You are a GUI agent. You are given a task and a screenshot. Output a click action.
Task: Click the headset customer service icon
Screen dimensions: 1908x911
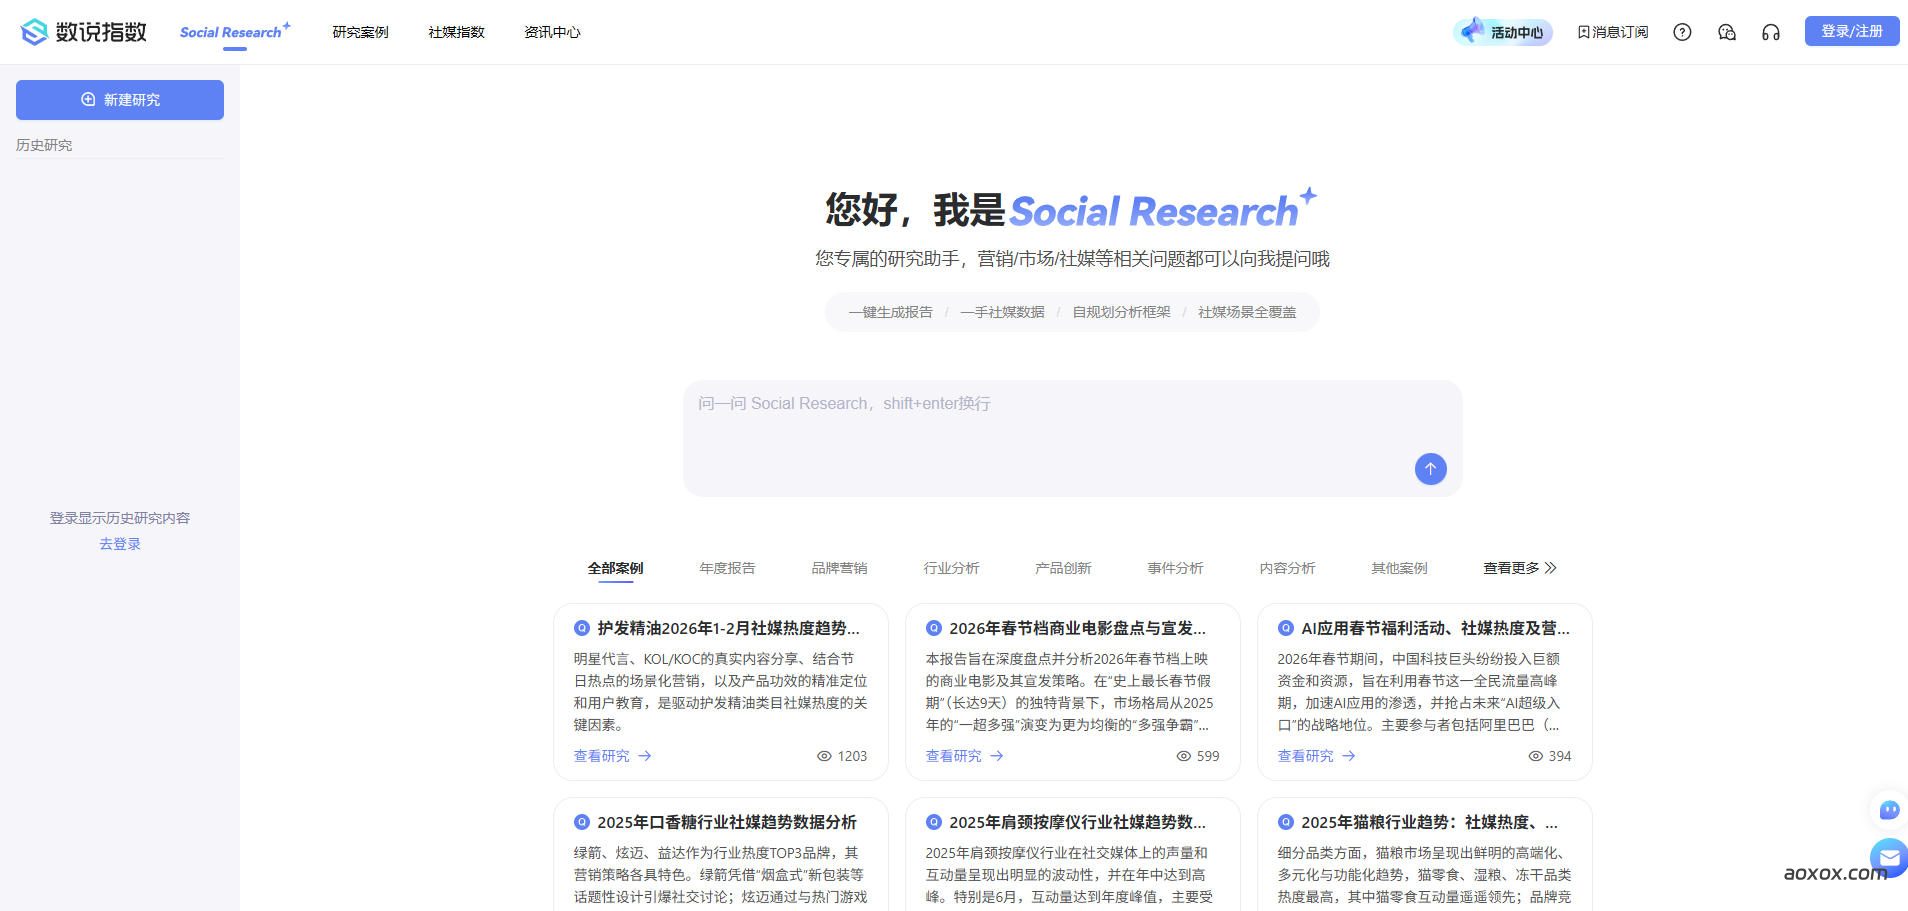pos(1771,32)
